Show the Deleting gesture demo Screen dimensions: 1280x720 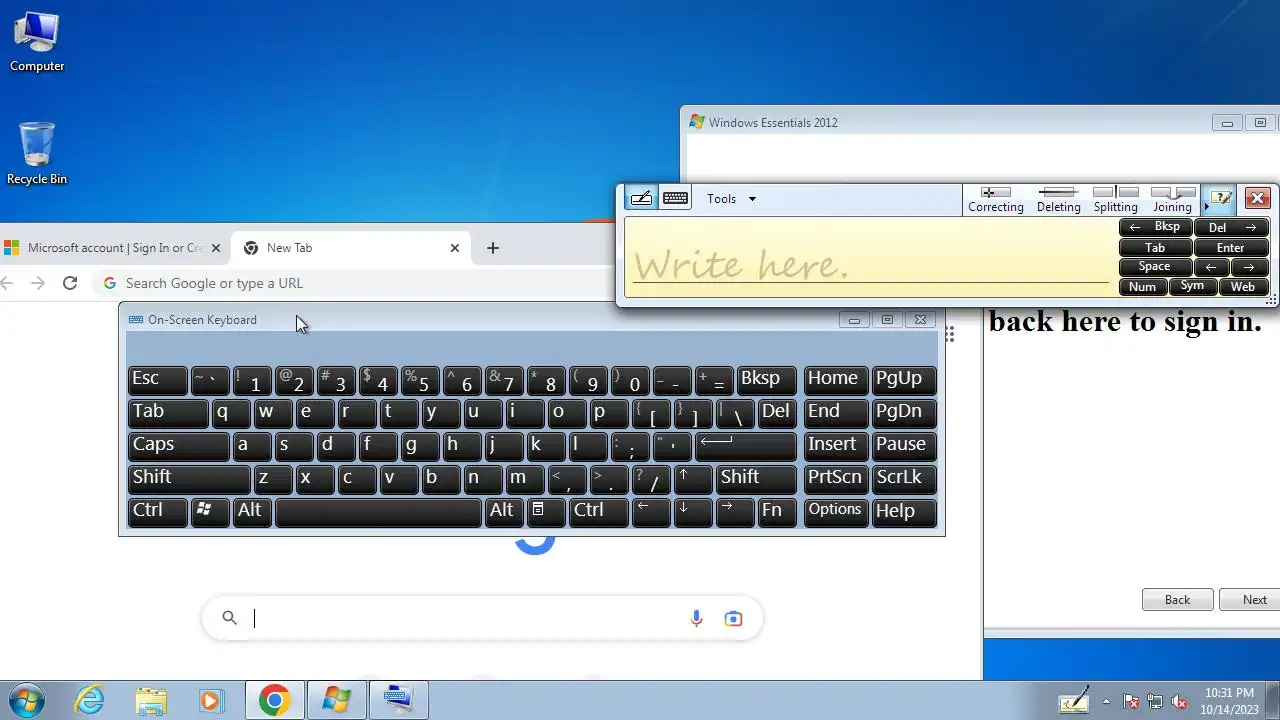pyautogui.click(x=1058, y=199)
